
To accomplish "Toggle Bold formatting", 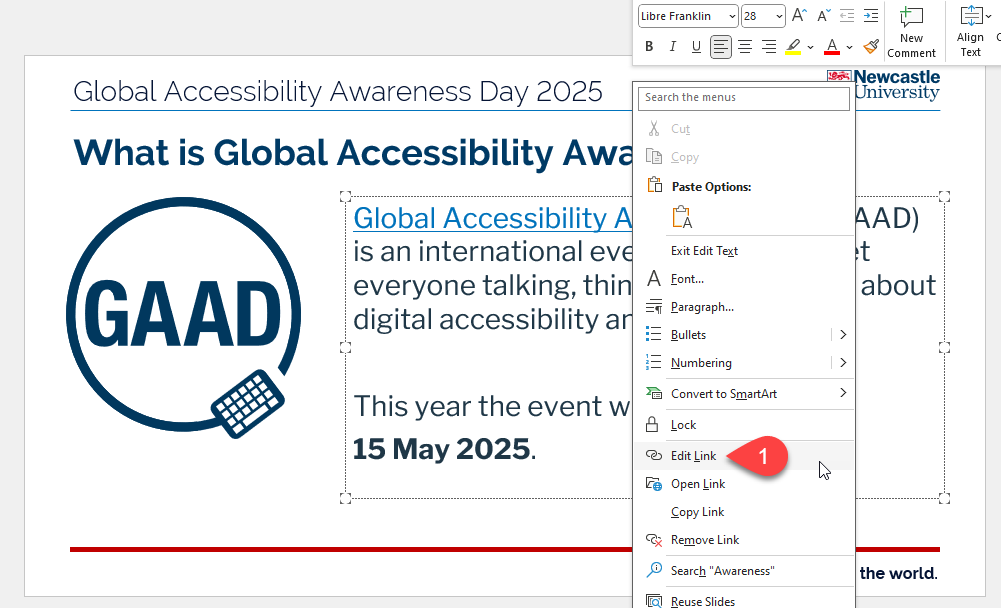I will click(649, 47).
